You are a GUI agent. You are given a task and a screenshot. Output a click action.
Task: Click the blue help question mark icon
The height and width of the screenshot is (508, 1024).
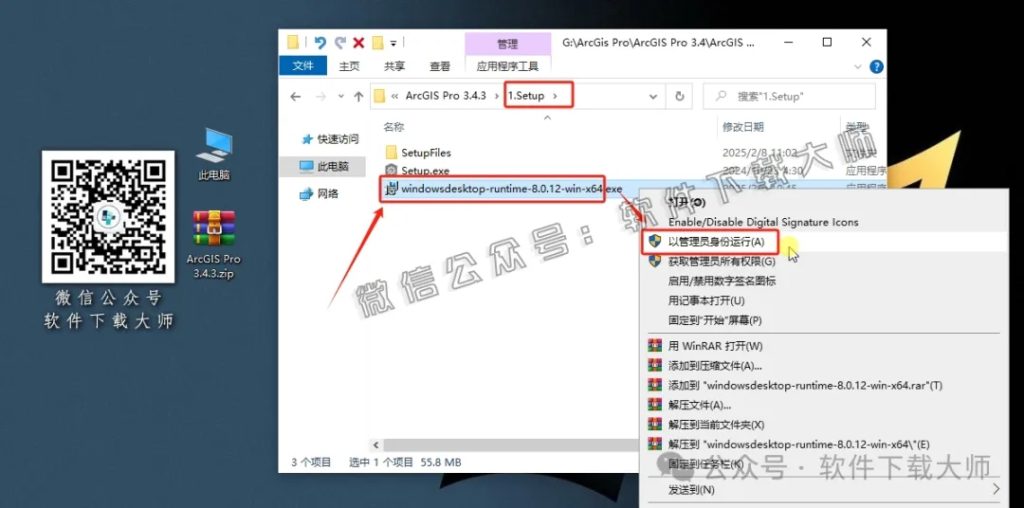[876, 67]
